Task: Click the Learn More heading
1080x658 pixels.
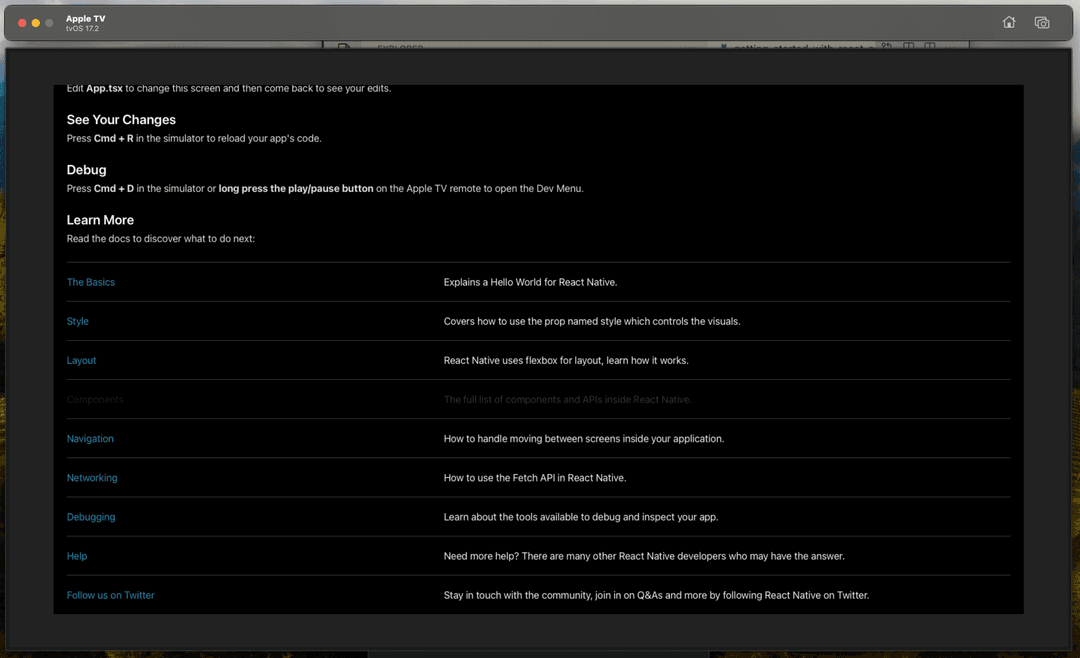Action: click(x=100, y=220)
